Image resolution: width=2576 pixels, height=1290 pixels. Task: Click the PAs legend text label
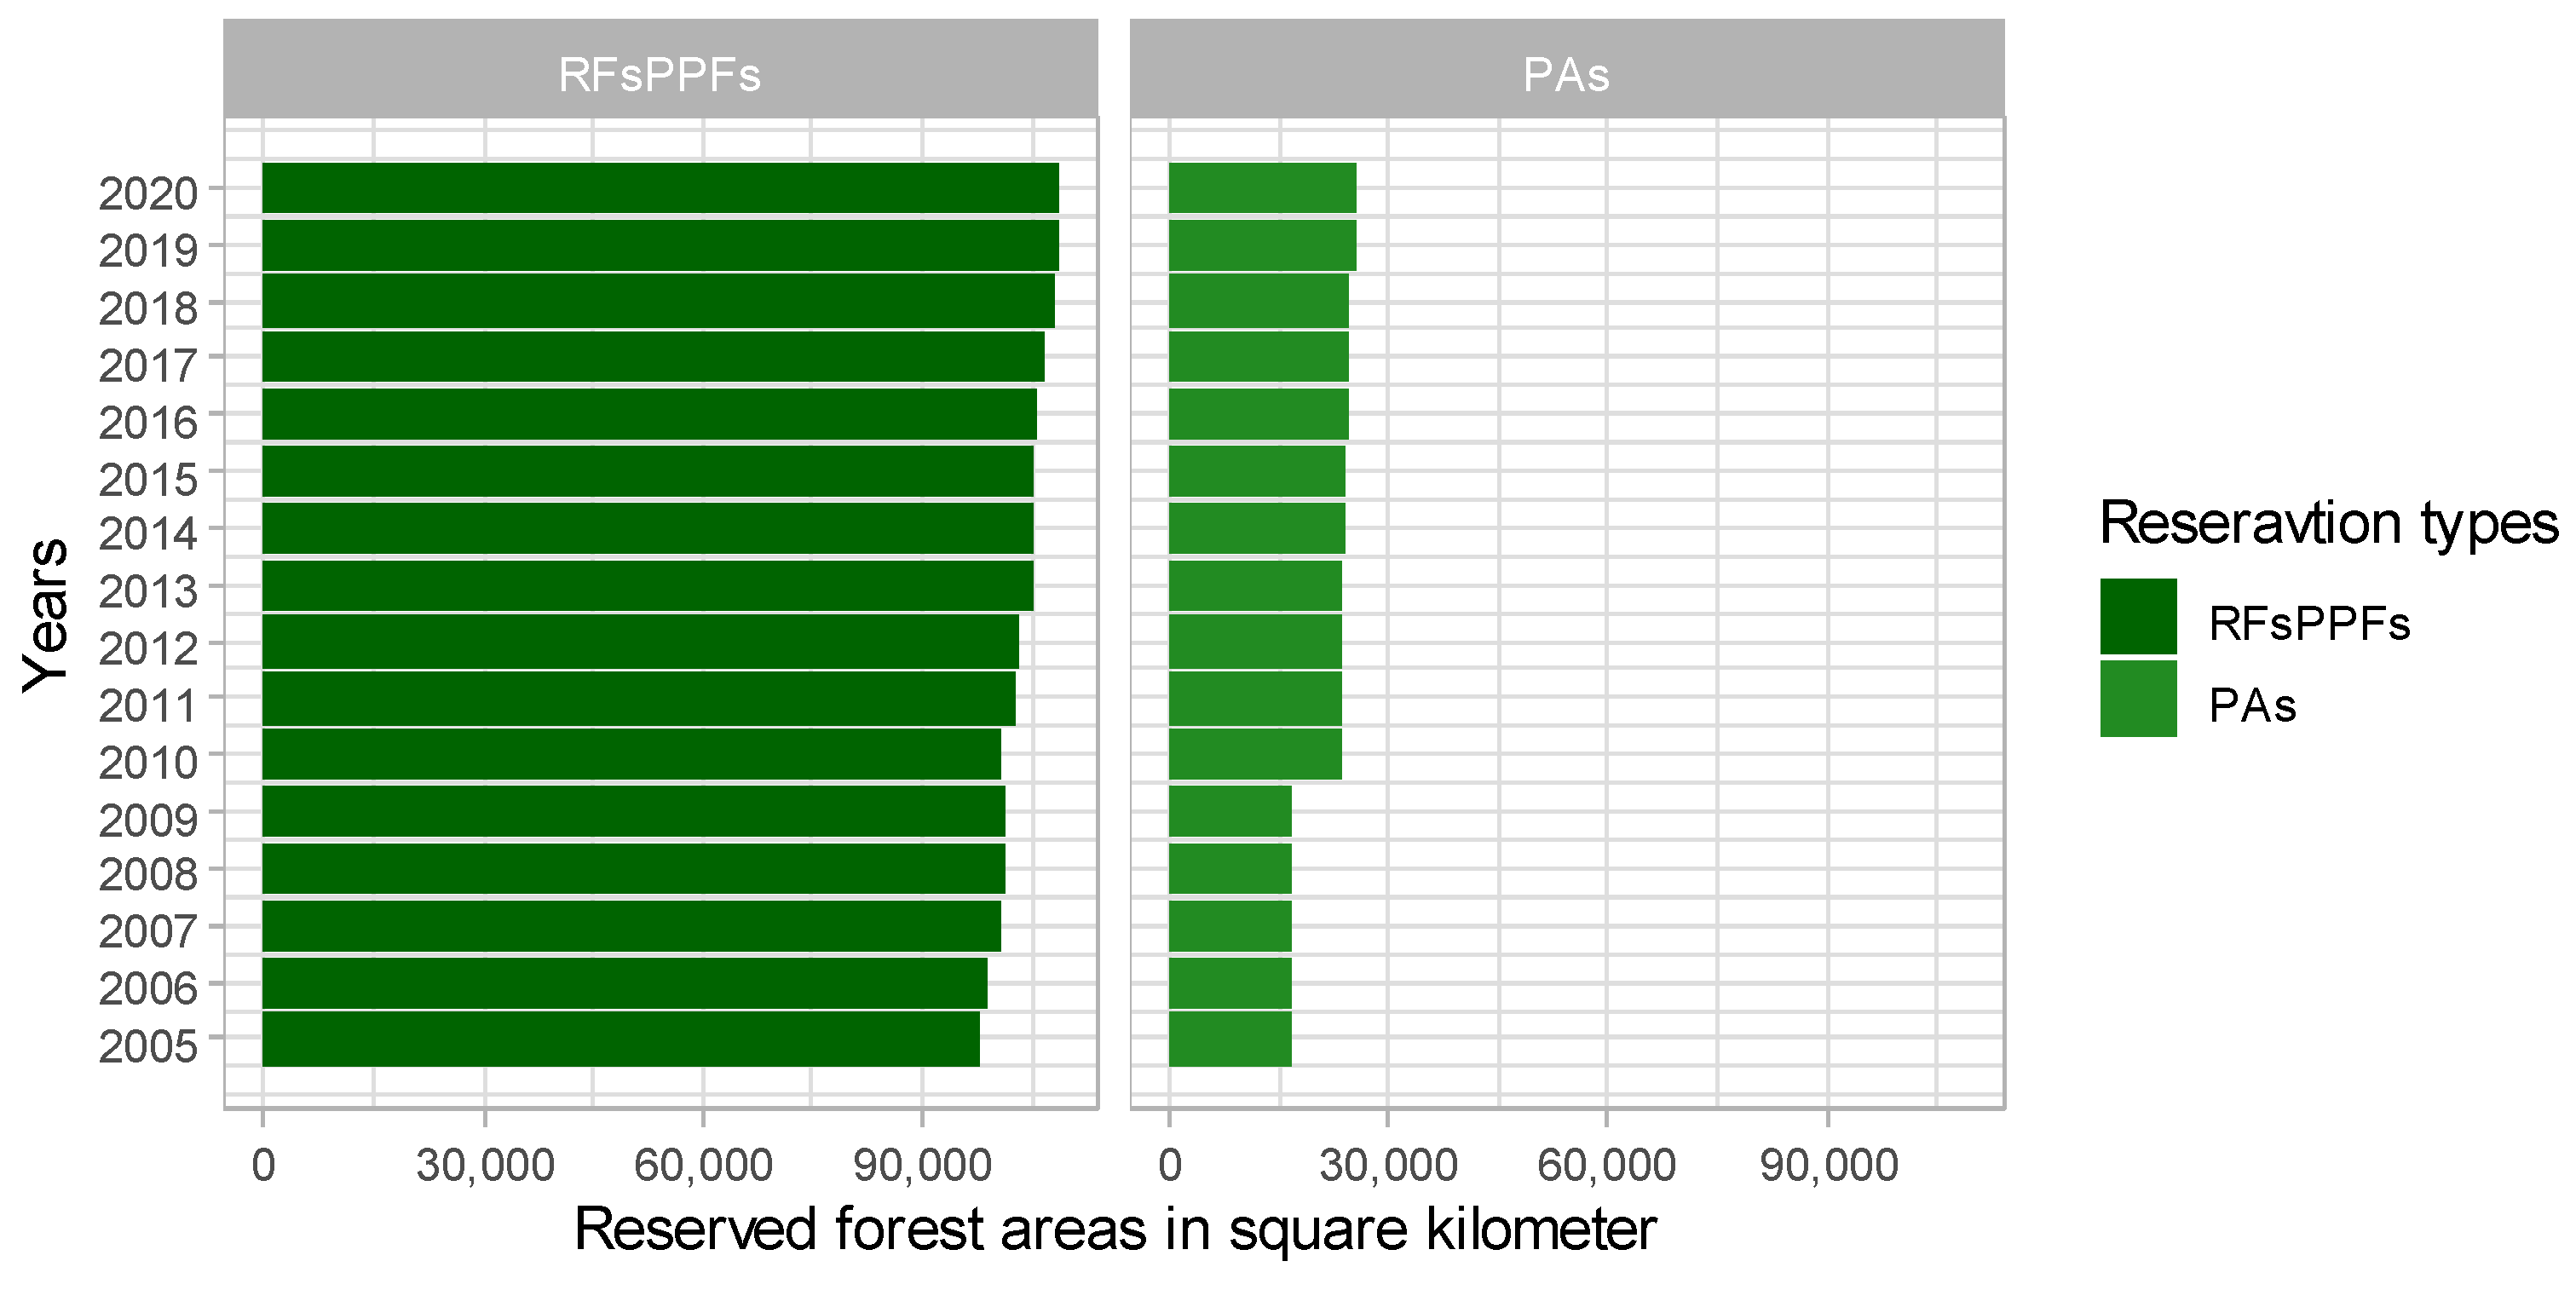point(2252,706)
